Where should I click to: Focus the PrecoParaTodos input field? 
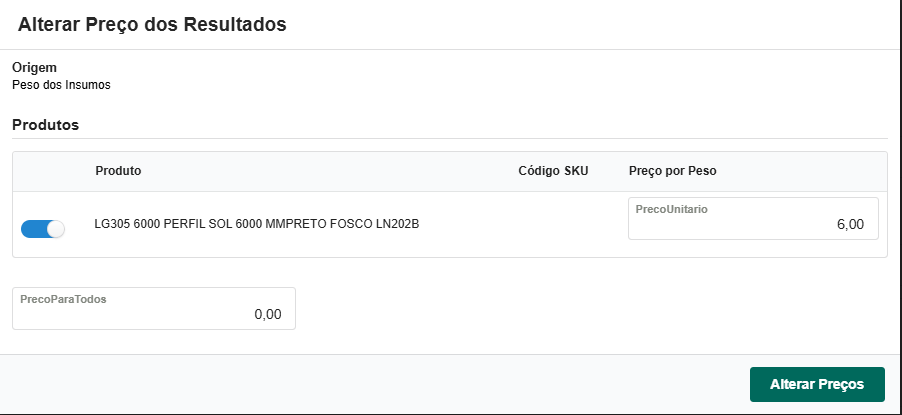click(153, 314)
